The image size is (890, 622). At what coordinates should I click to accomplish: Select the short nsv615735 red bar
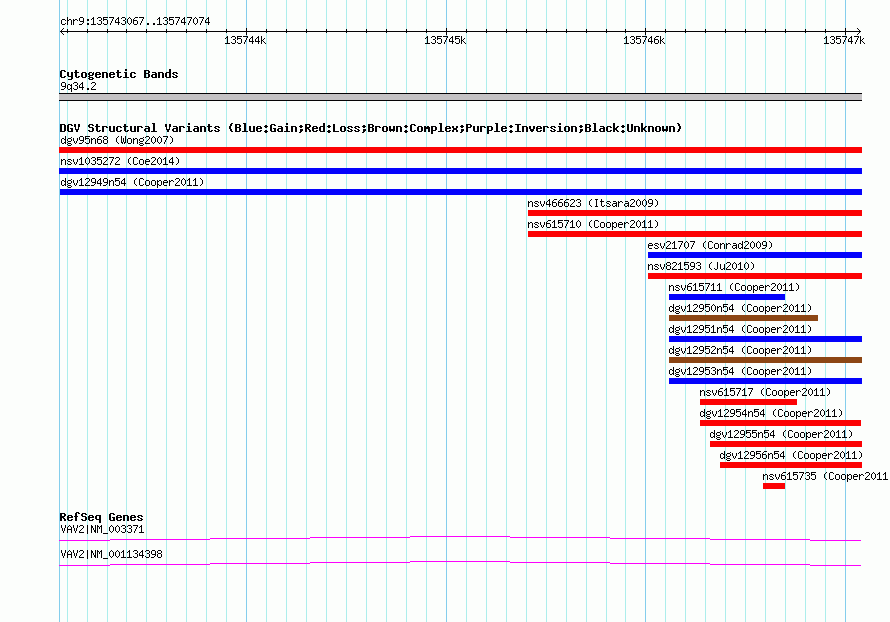point(774,486)
